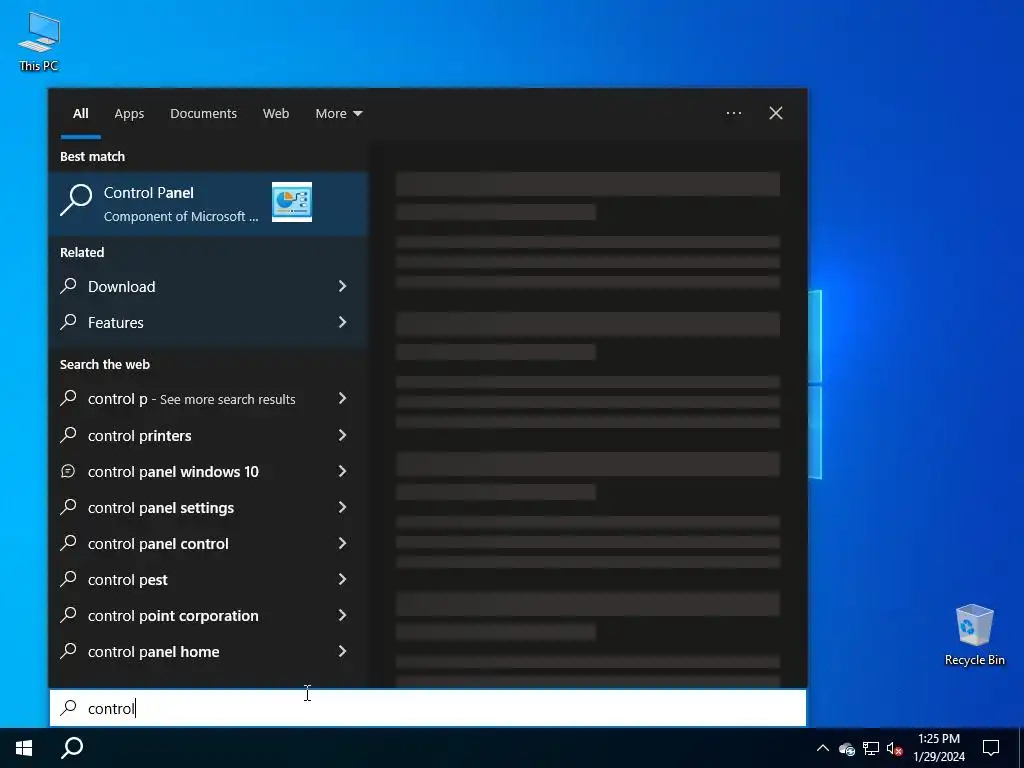
Task: Open the notification center icon
Action: pos(991,748)
